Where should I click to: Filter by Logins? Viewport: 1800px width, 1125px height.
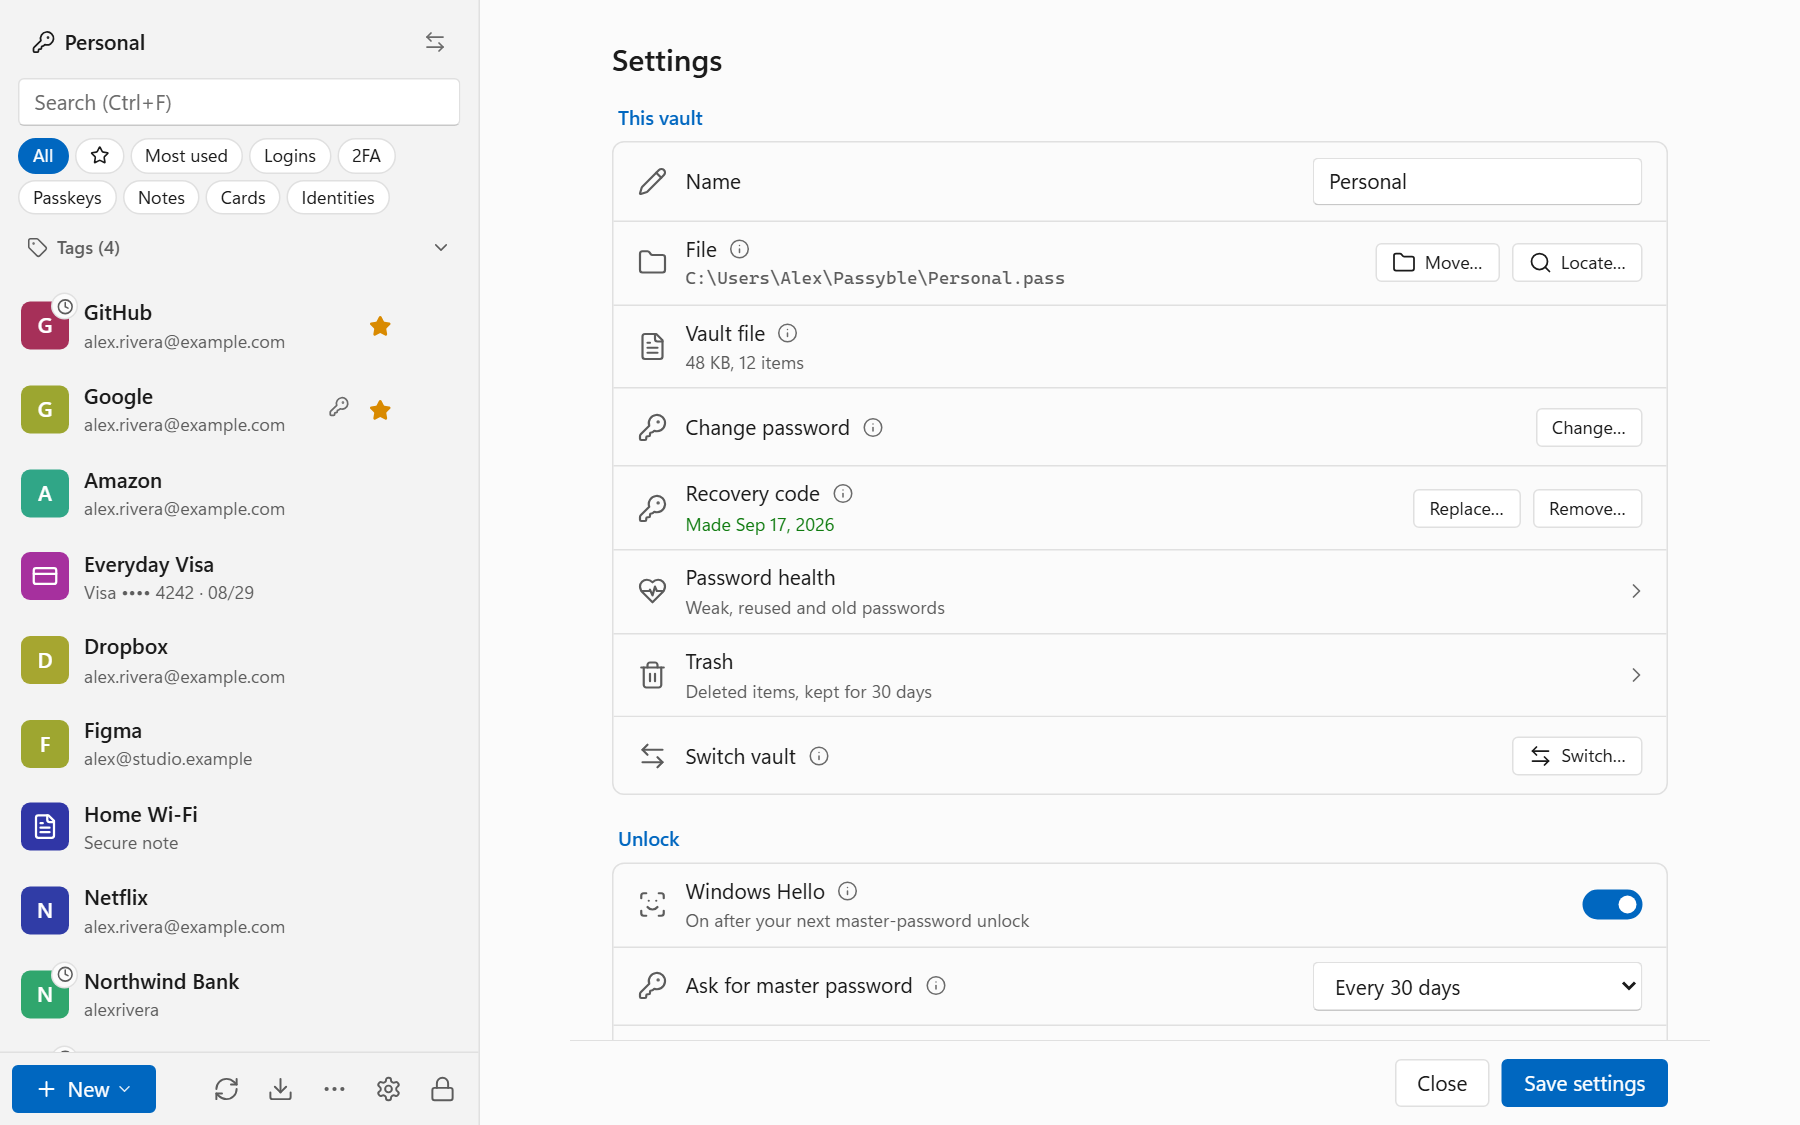pyautogui.click(x=290, y=156)
